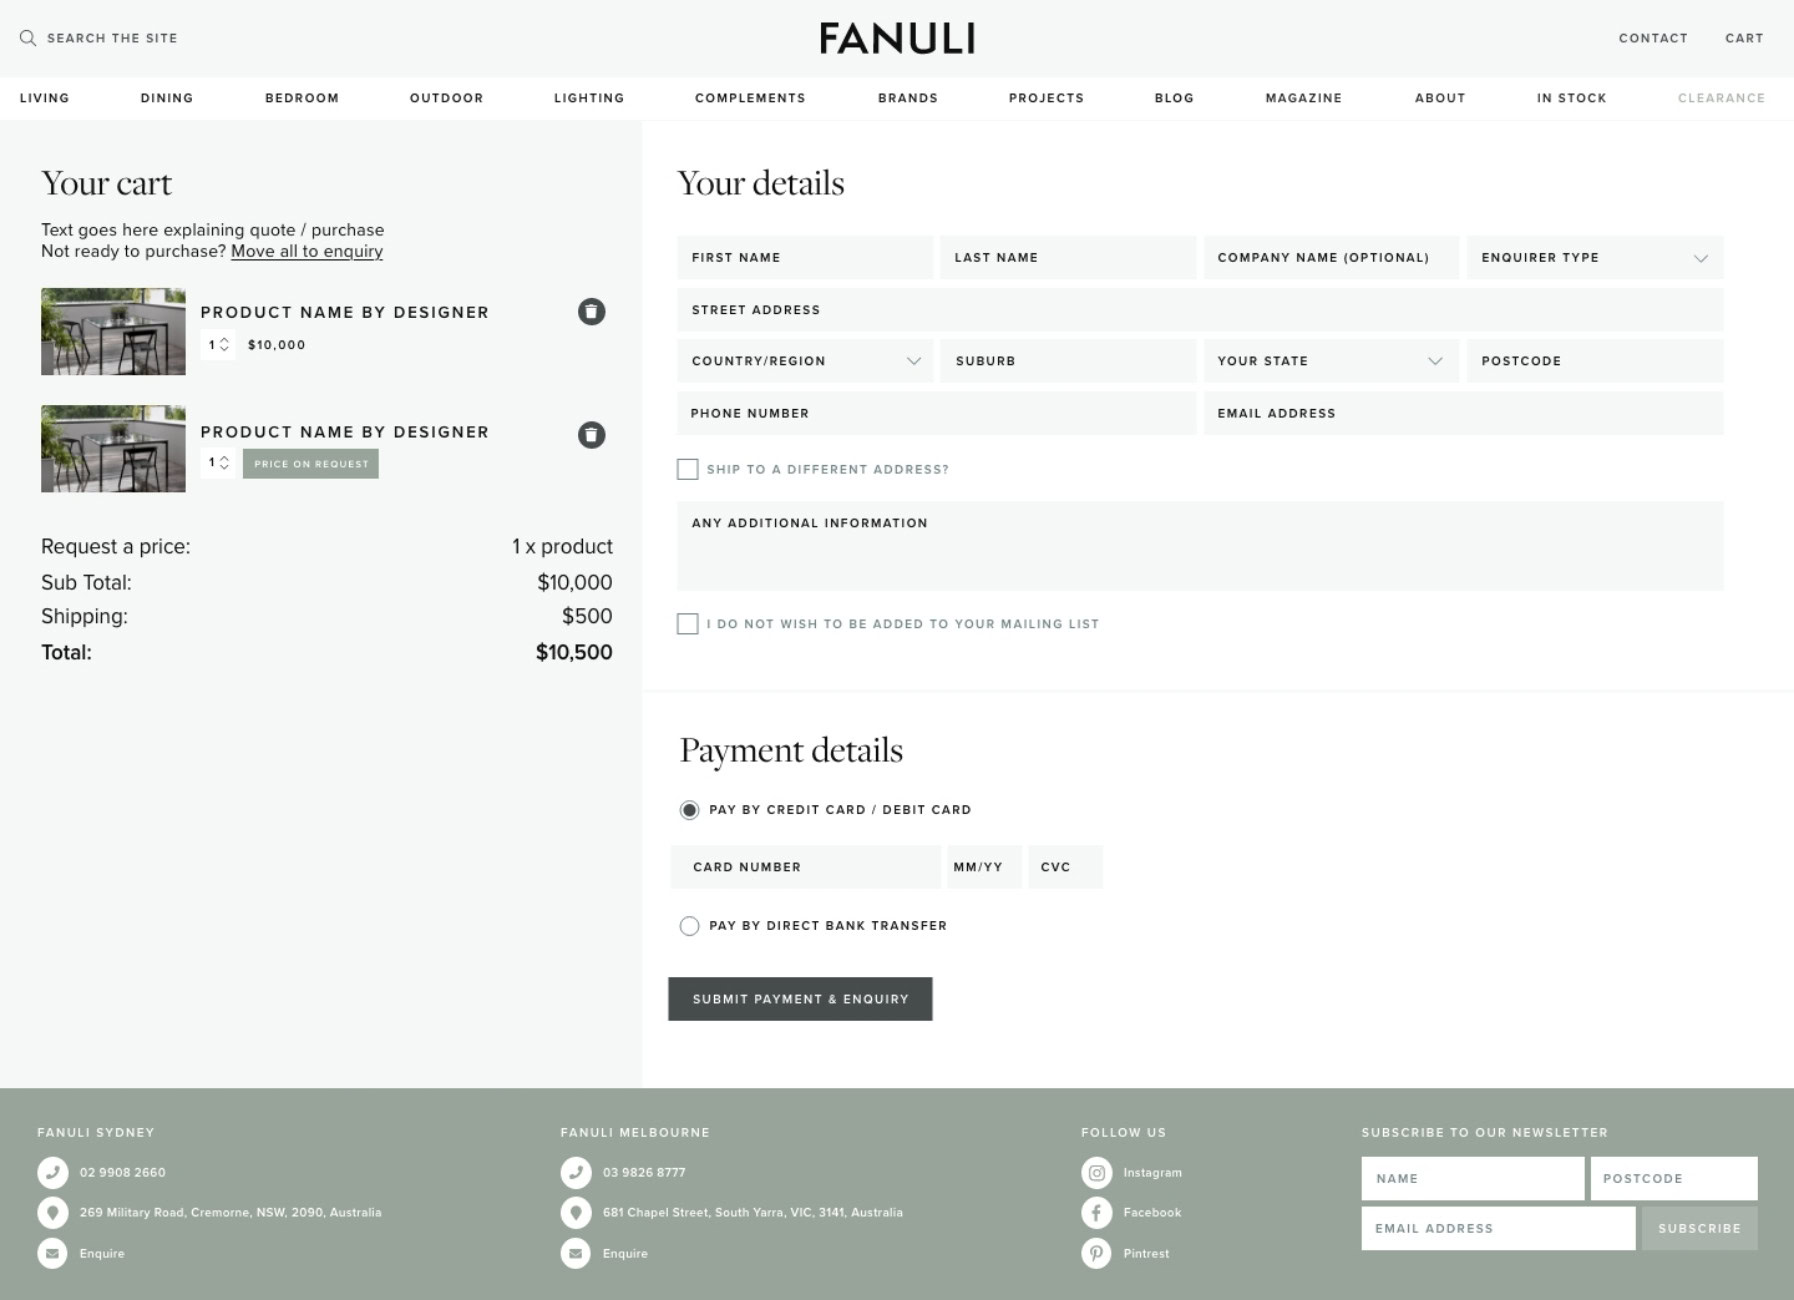Open the Facebook icon in footer
The width and height of the screenshot is (1794, 1300).
pos(1096,1213)
